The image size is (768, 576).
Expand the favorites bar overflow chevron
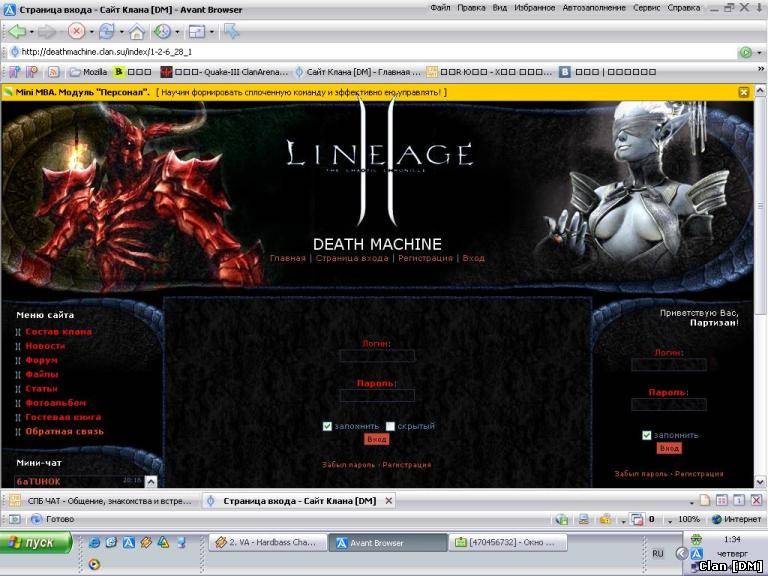coord(761,69)
